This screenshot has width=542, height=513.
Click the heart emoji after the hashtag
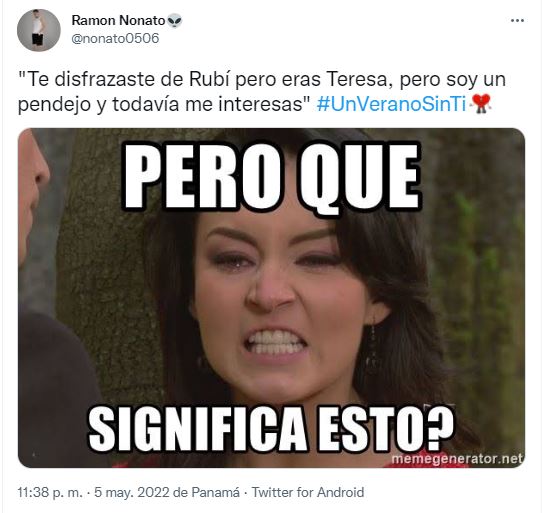(482, 103)
